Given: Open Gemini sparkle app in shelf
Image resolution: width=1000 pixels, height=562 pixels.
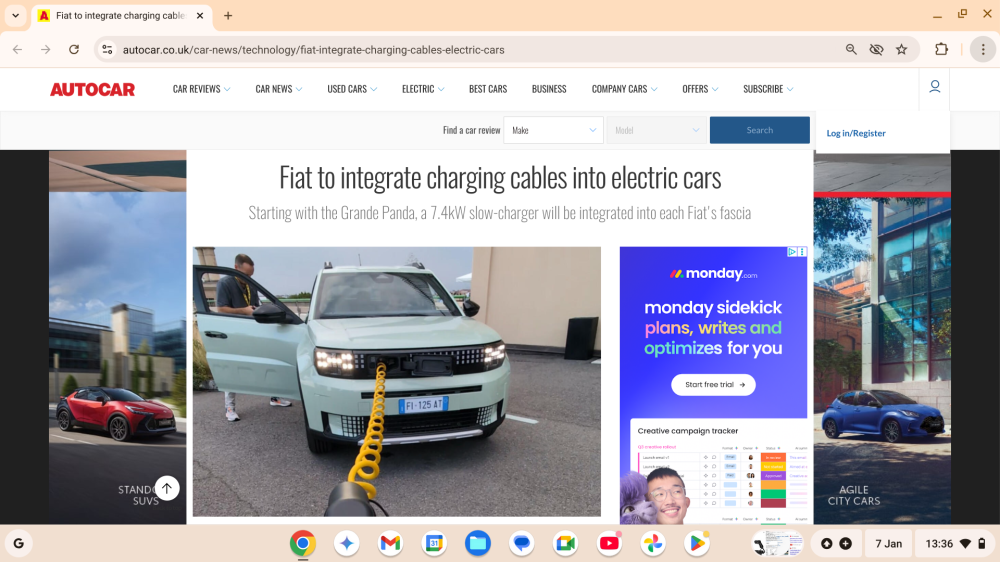Looking at the screenshot, I should tap(346, 544).
